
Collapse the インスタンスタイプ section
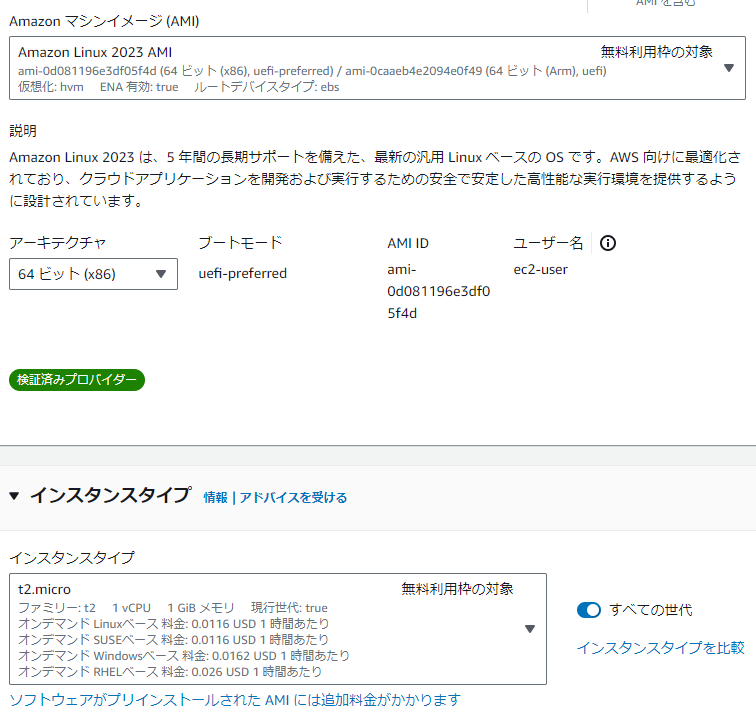pos(14,496)
